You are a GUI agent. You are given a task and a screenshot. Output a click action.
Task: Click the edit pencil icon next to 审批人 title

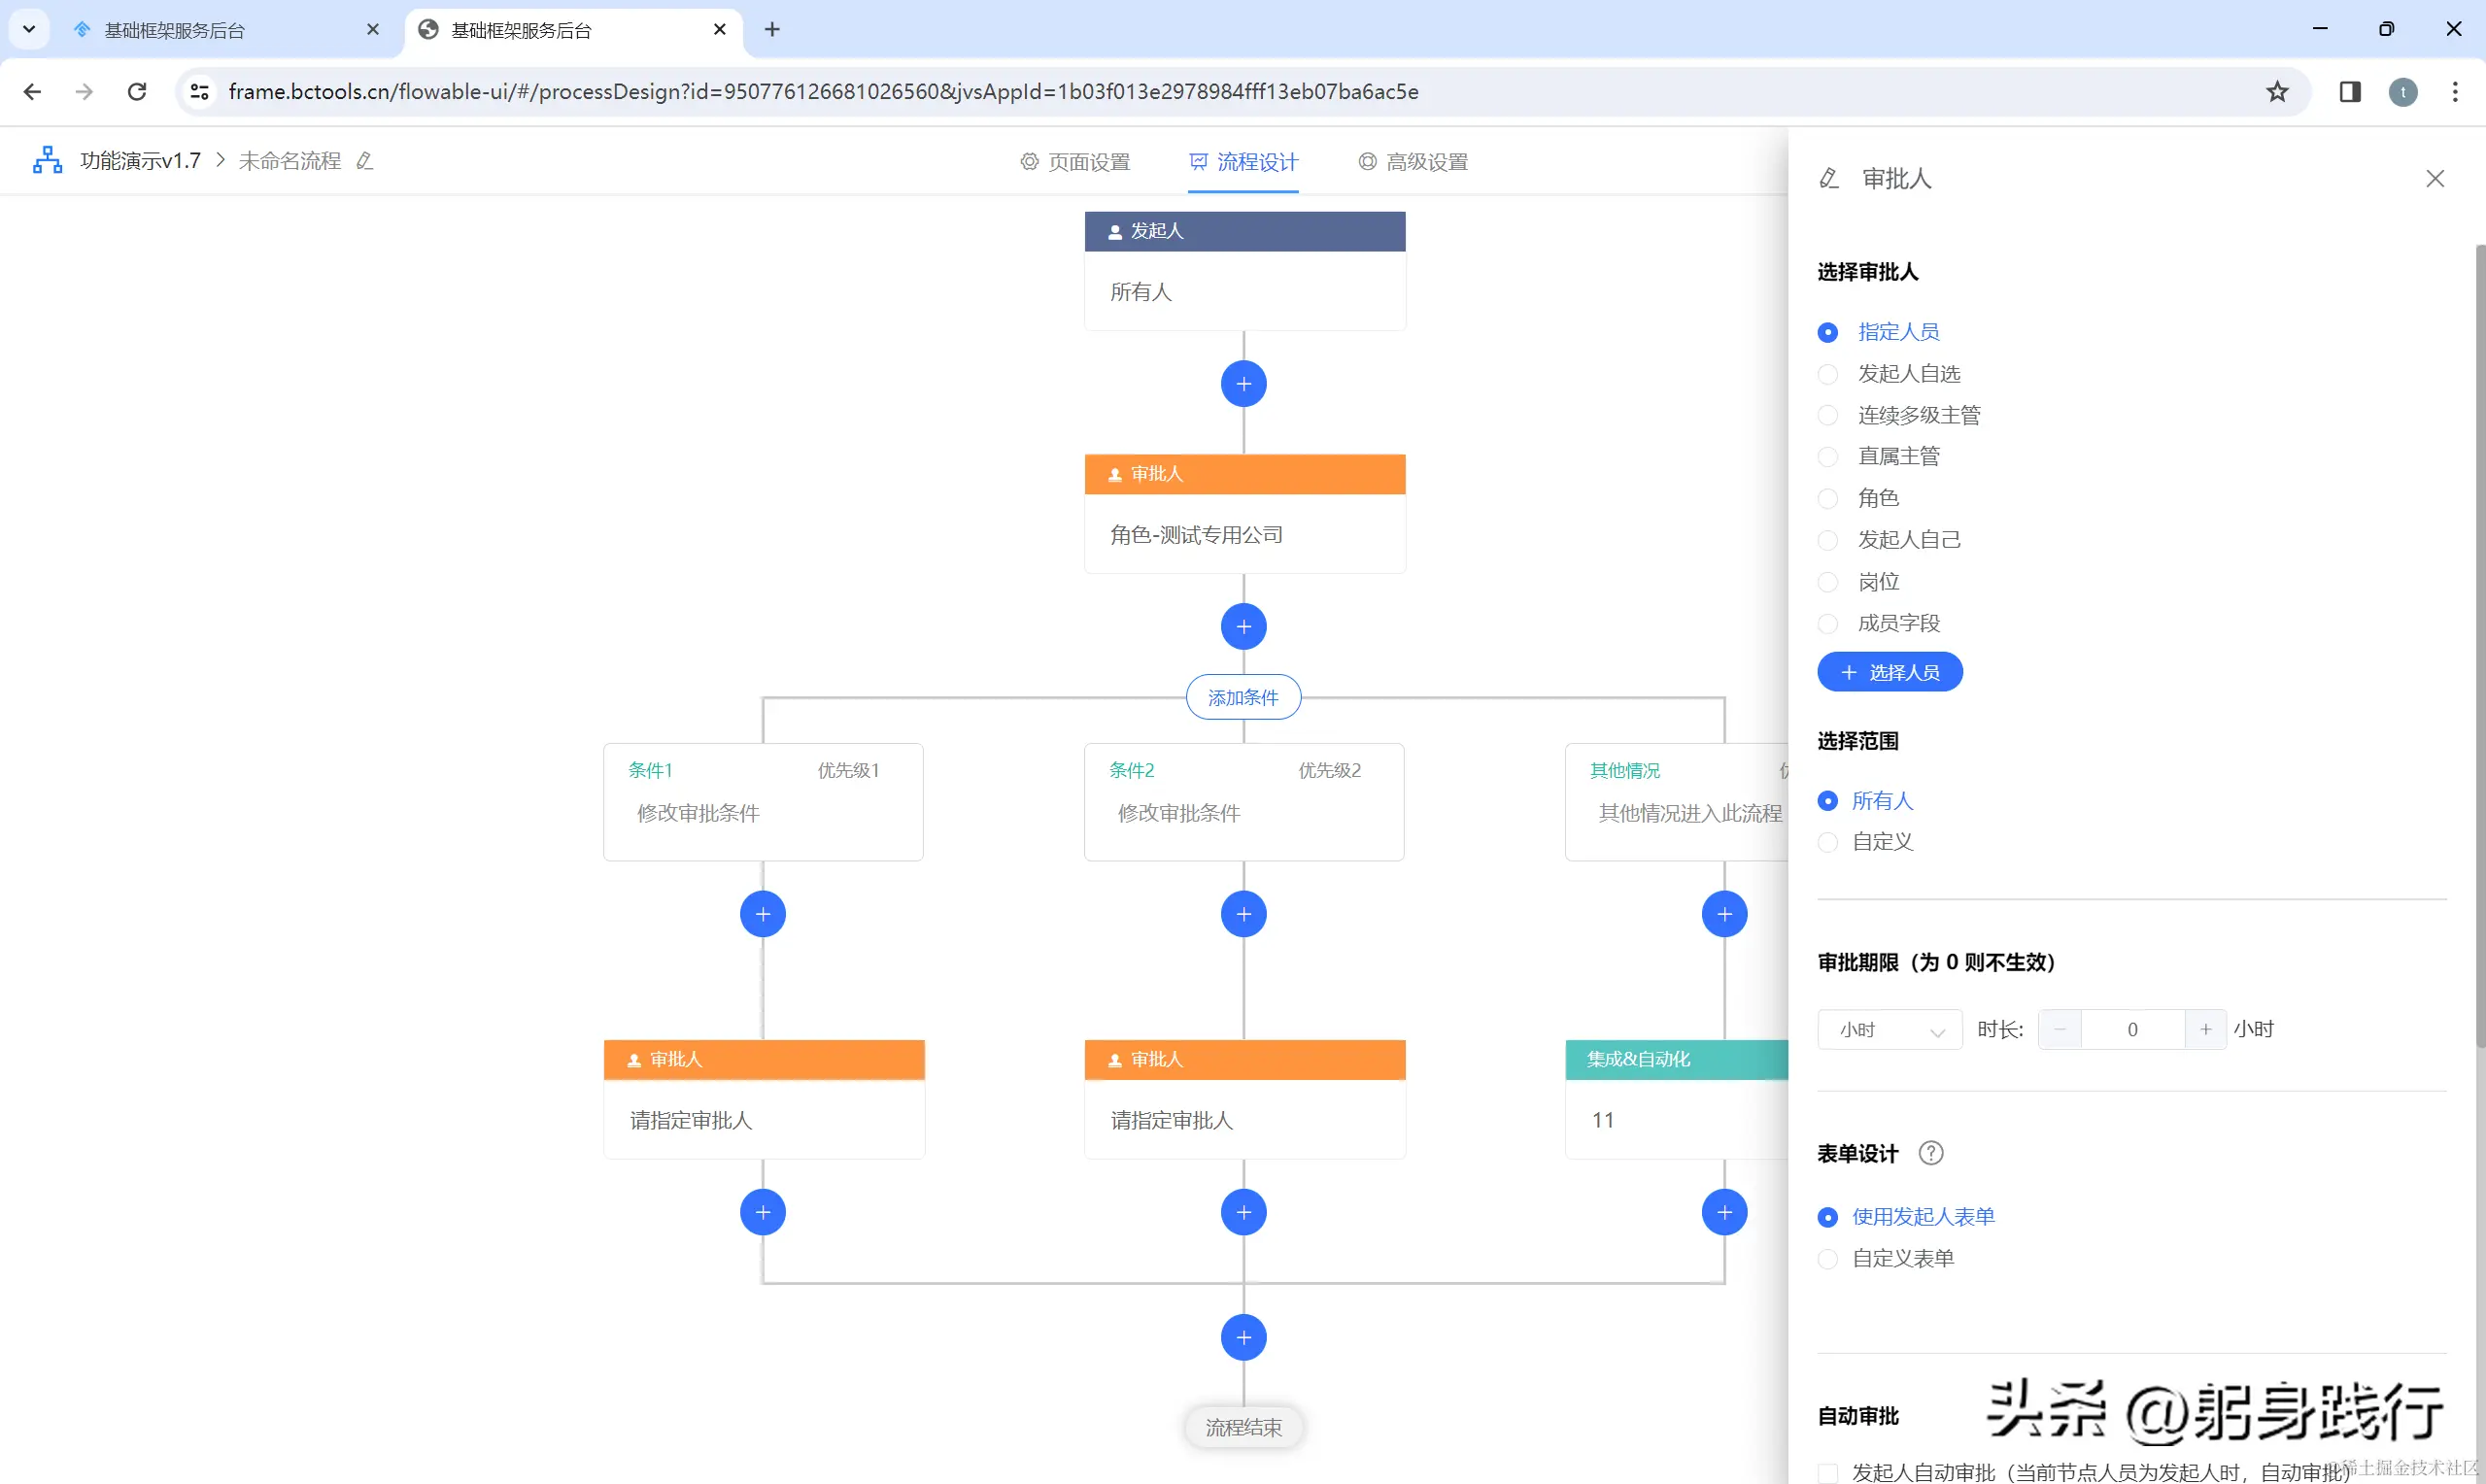pos(1829,179)
